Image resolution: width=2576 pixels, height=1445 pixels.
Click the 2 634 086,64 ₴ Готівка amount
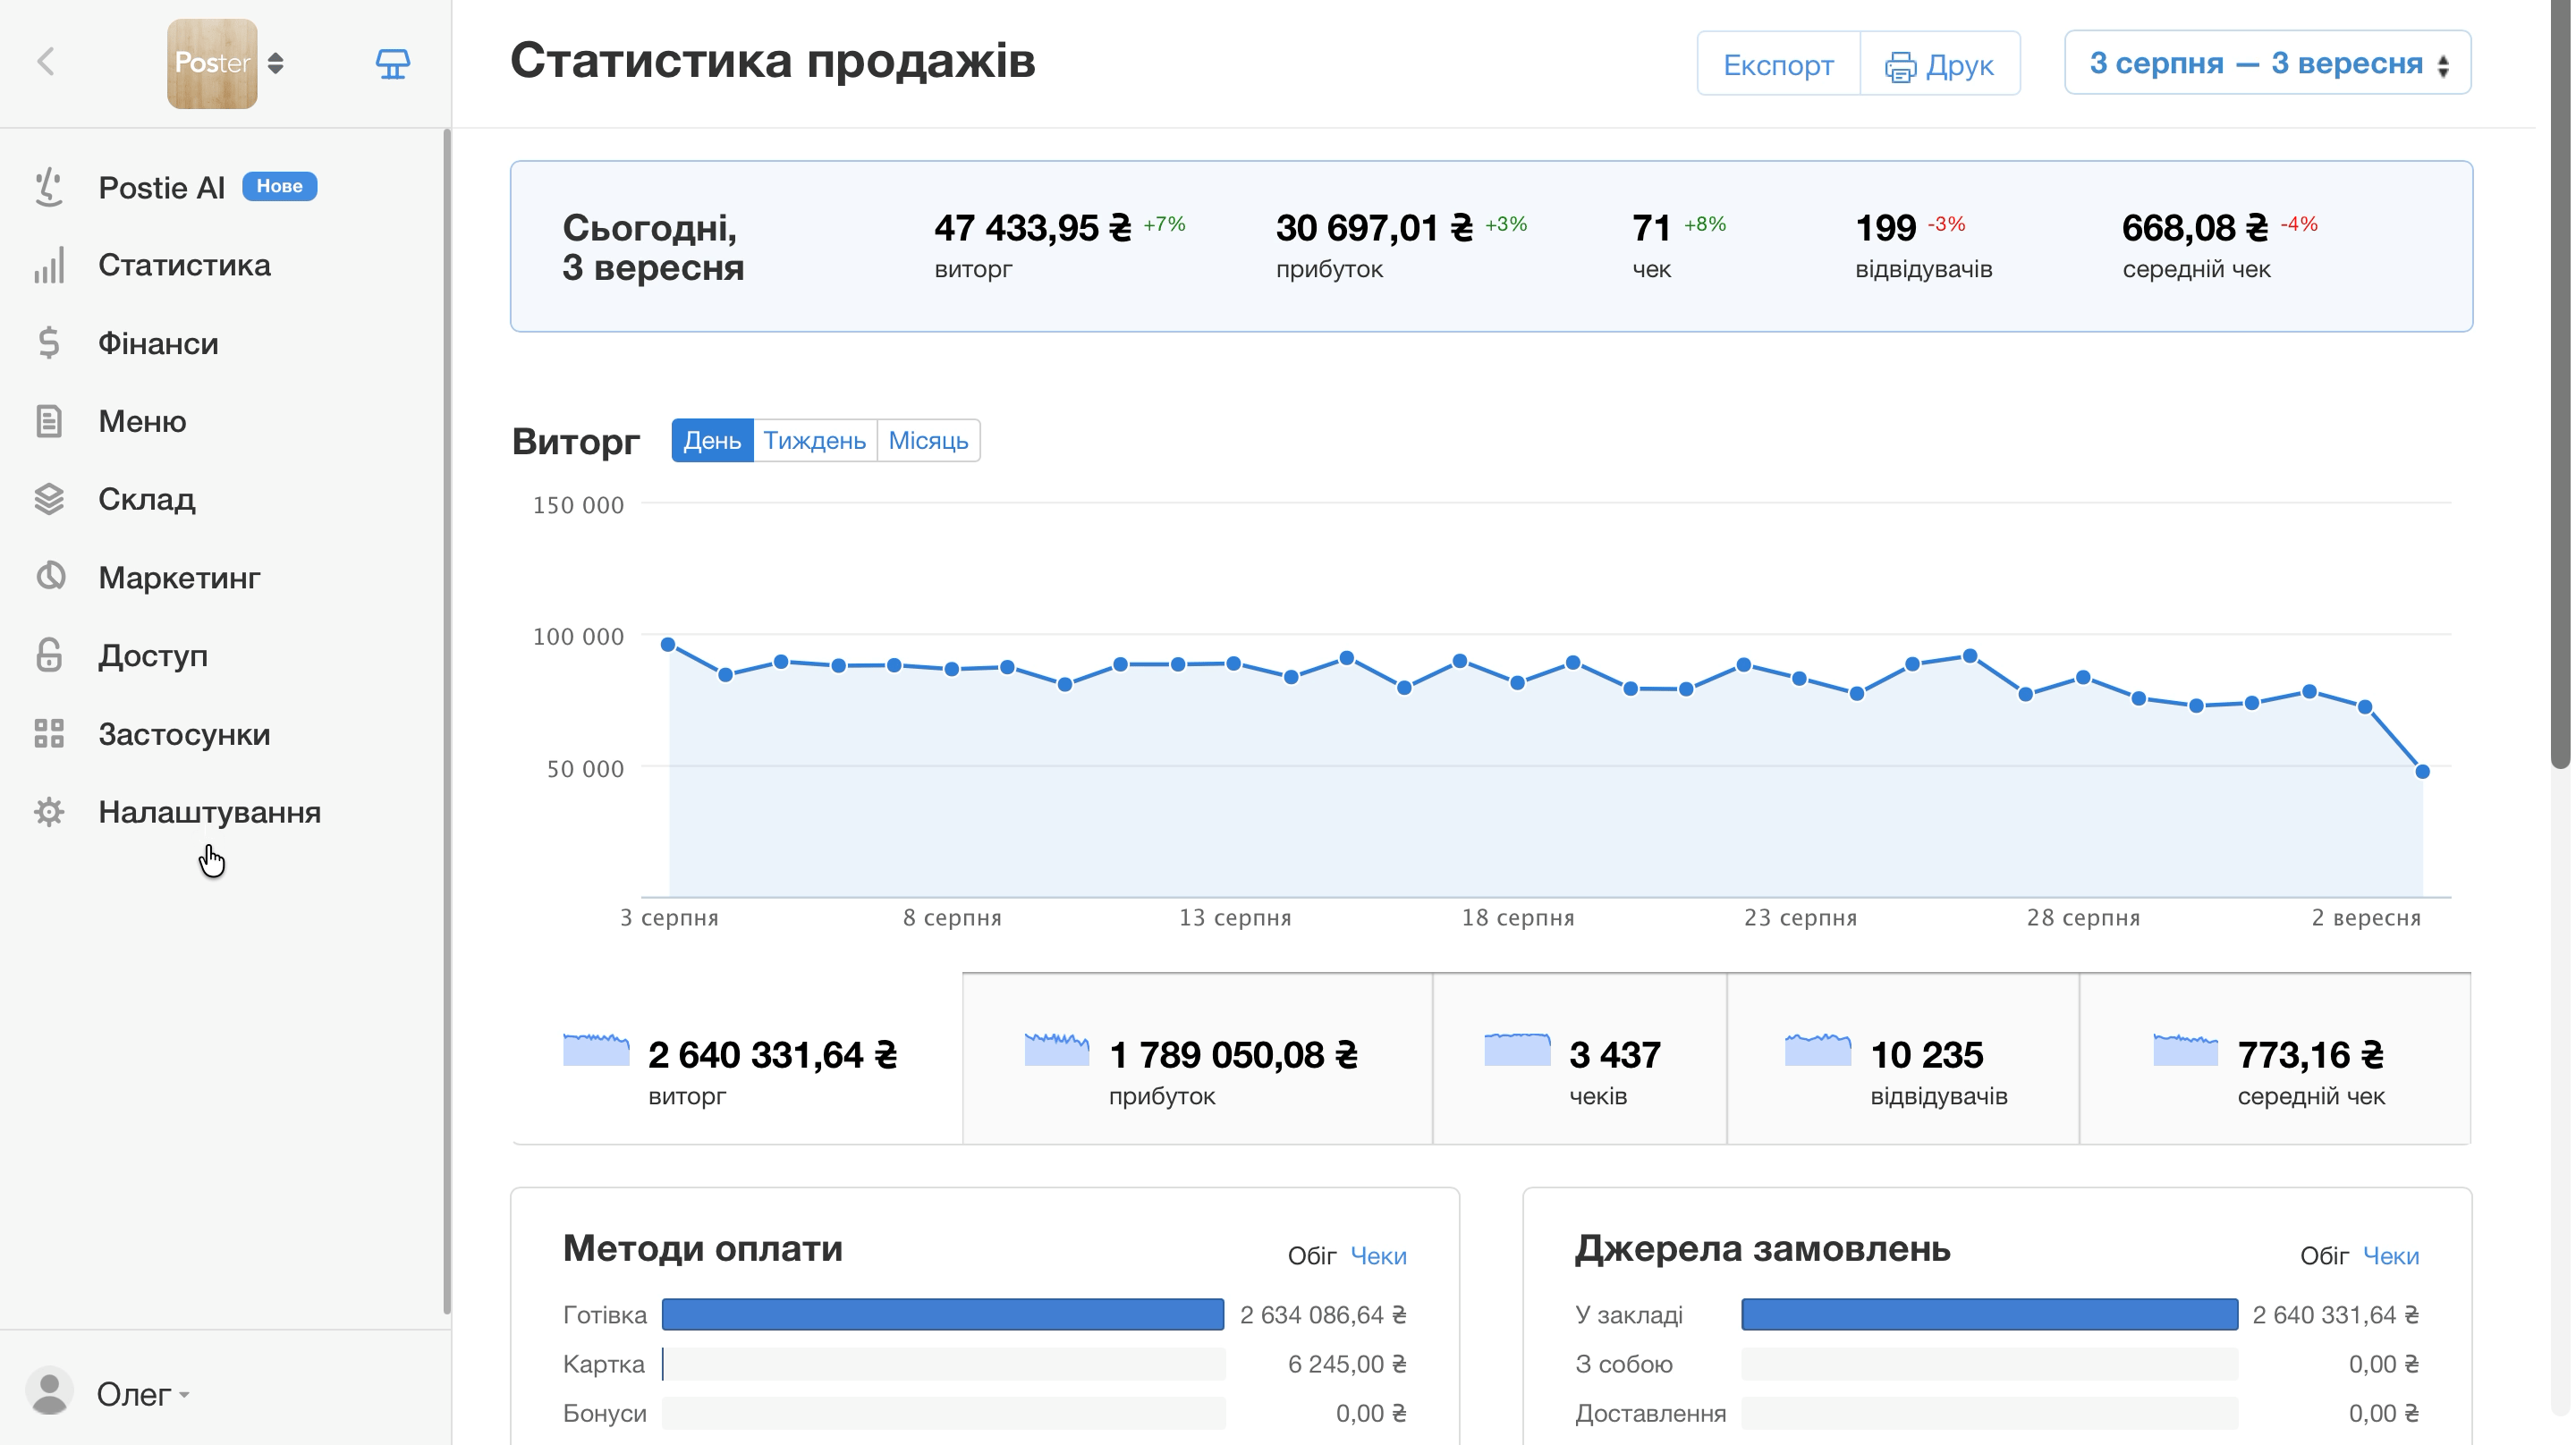[x=1323, y=1316]
